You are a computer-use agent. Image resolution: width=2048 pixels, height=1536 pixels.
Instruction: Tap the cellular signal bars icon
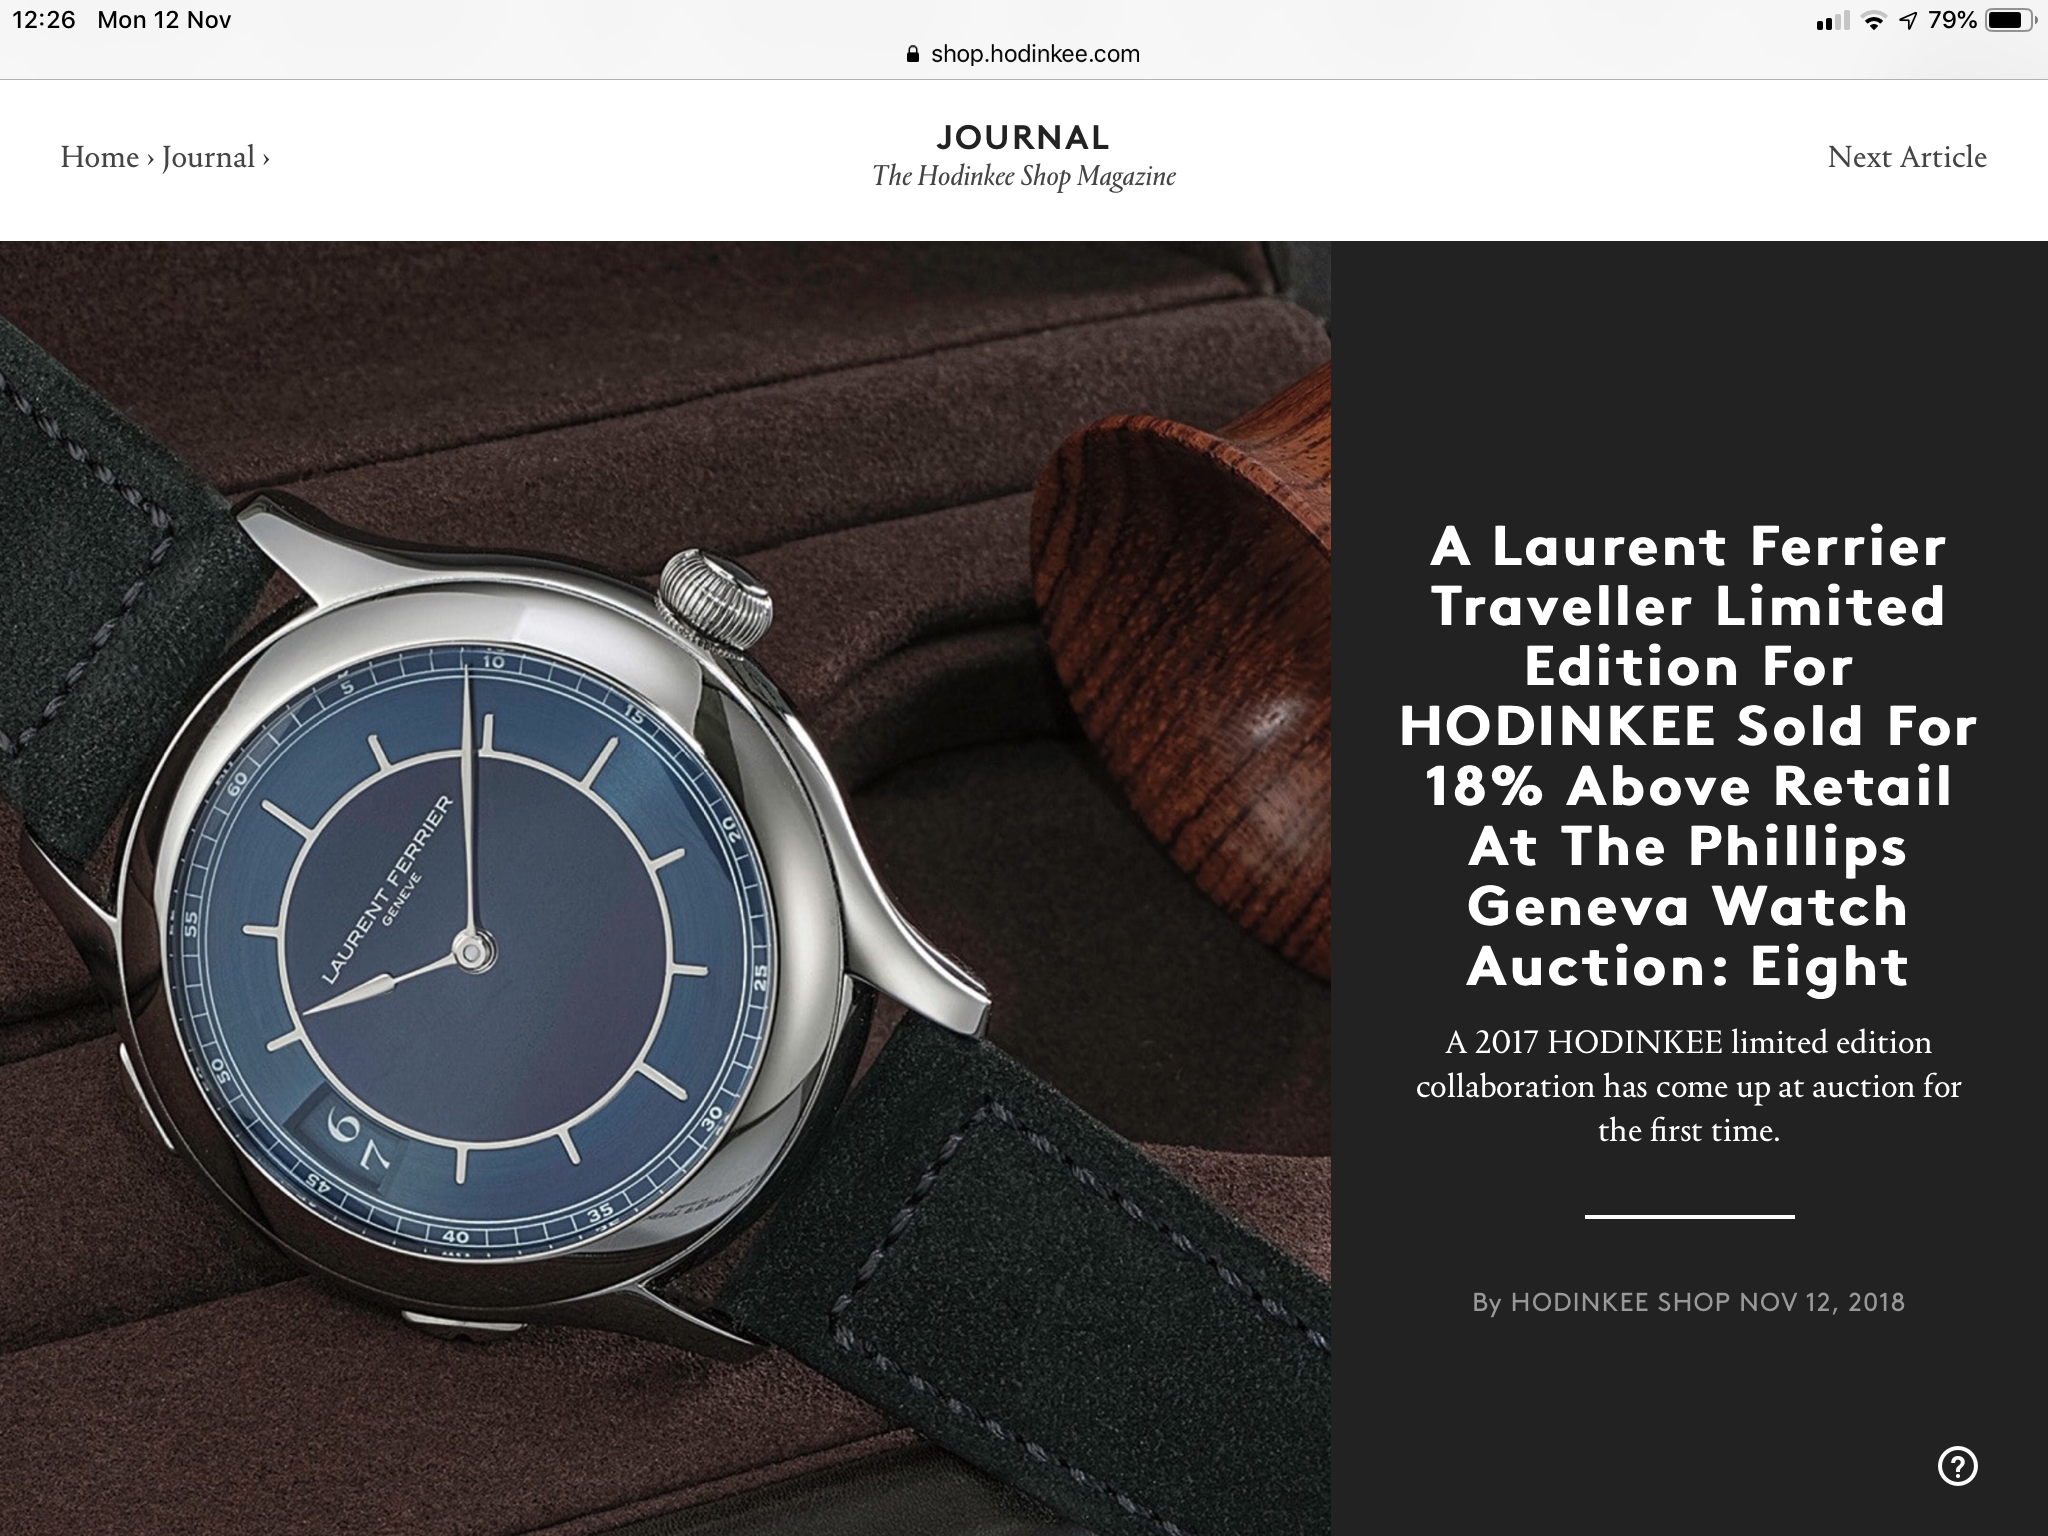click(x=1832, y=21)
